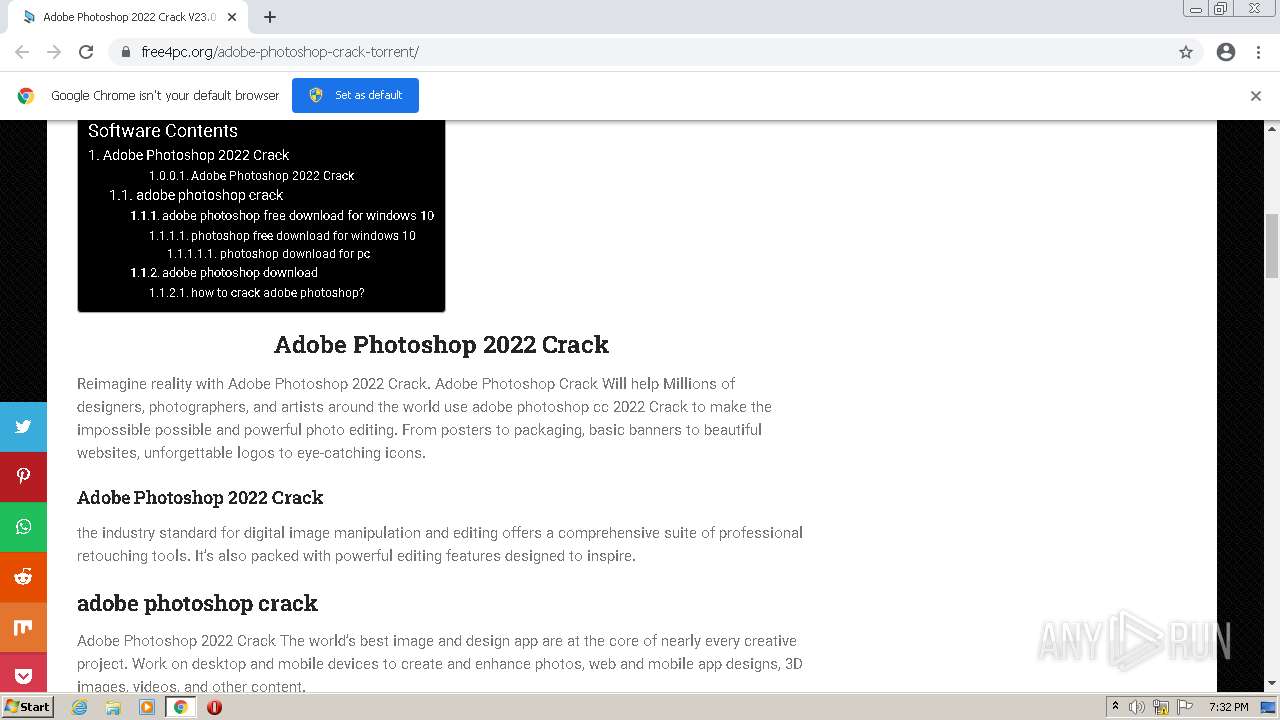Click the address bar URL
The height and width of the screenshot is (720, 1280).
[280, 52]
